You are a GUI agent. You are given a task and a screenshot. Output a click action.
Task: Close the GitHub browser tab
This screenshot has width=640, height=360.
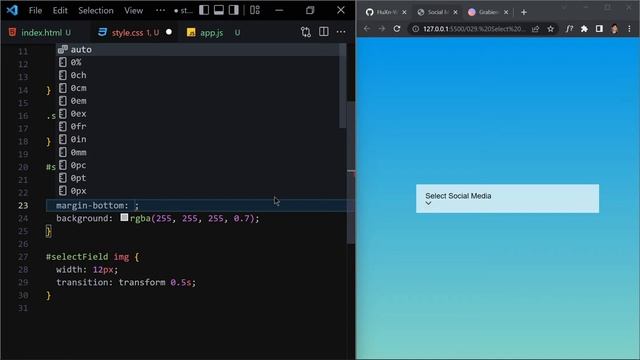(x=404, y=12)
